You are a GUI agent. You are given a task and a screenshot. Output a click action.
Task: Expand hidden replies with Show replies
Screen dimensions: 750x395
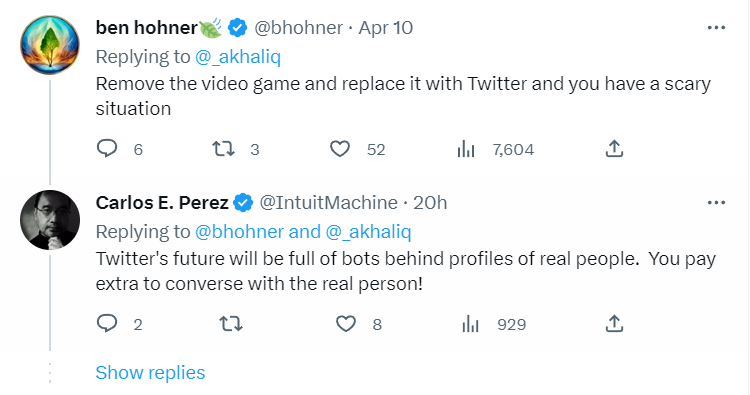click(150, 373)
